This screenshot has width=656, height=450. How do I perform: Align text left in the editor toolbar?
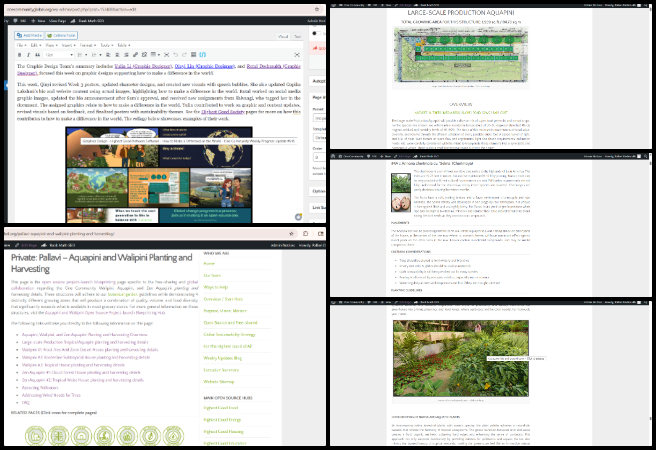click(108, 55)
